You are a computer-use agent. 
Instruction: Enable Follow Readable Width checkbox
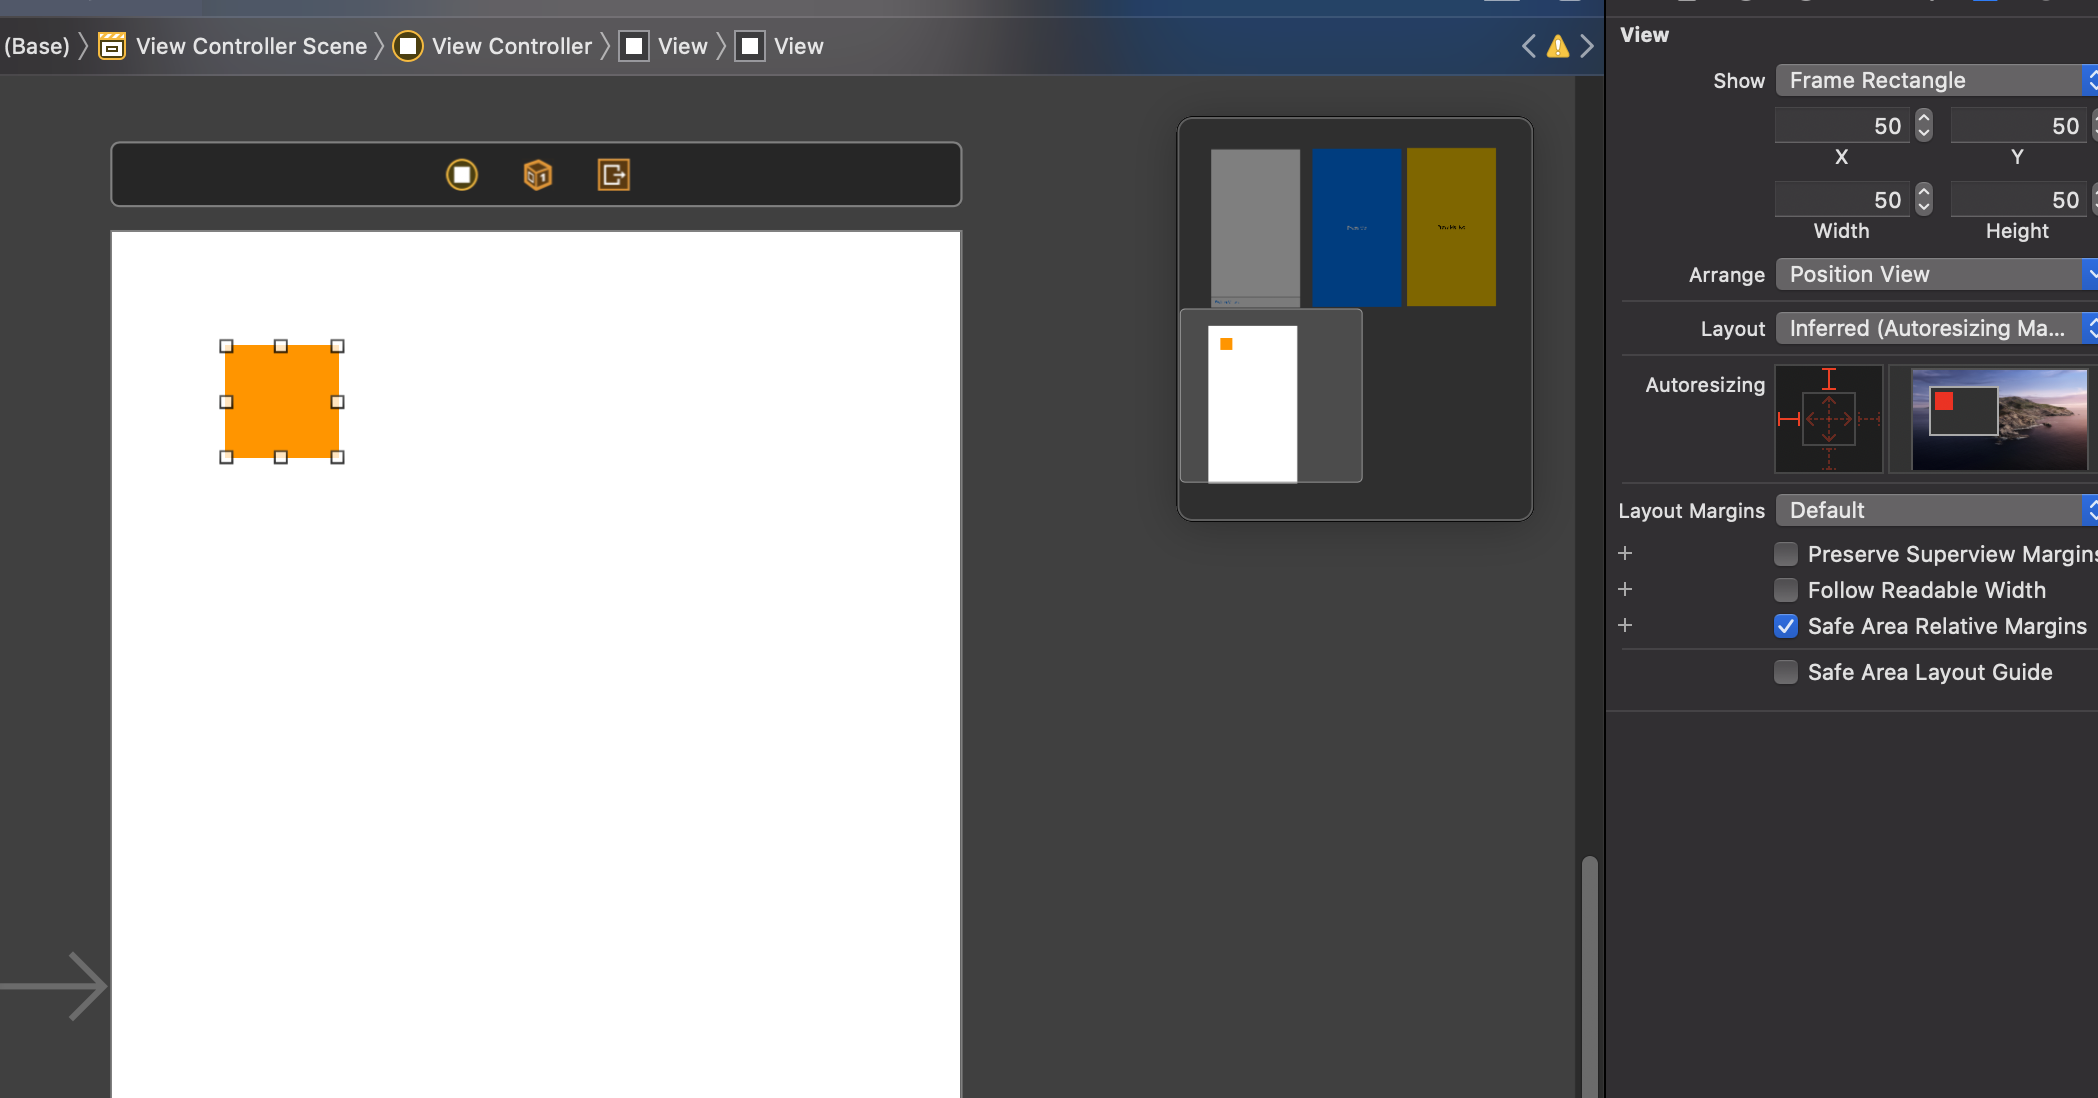point(1785,590)
